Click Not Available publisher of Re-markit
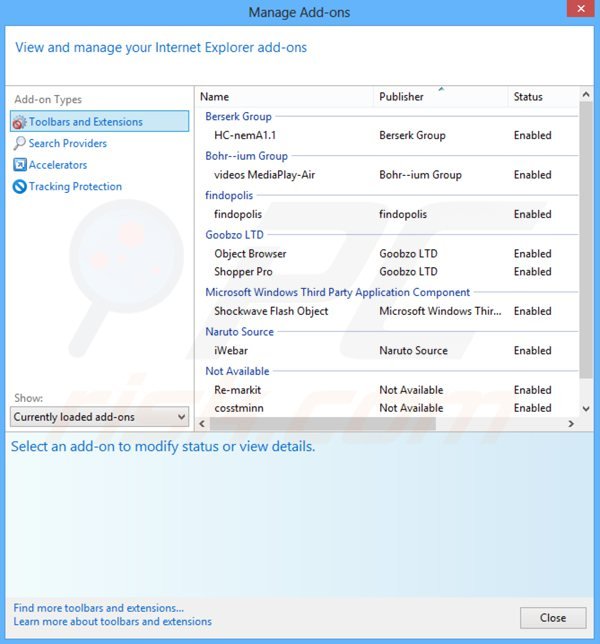This screenshot has width=600, height=644. (411, 390)
